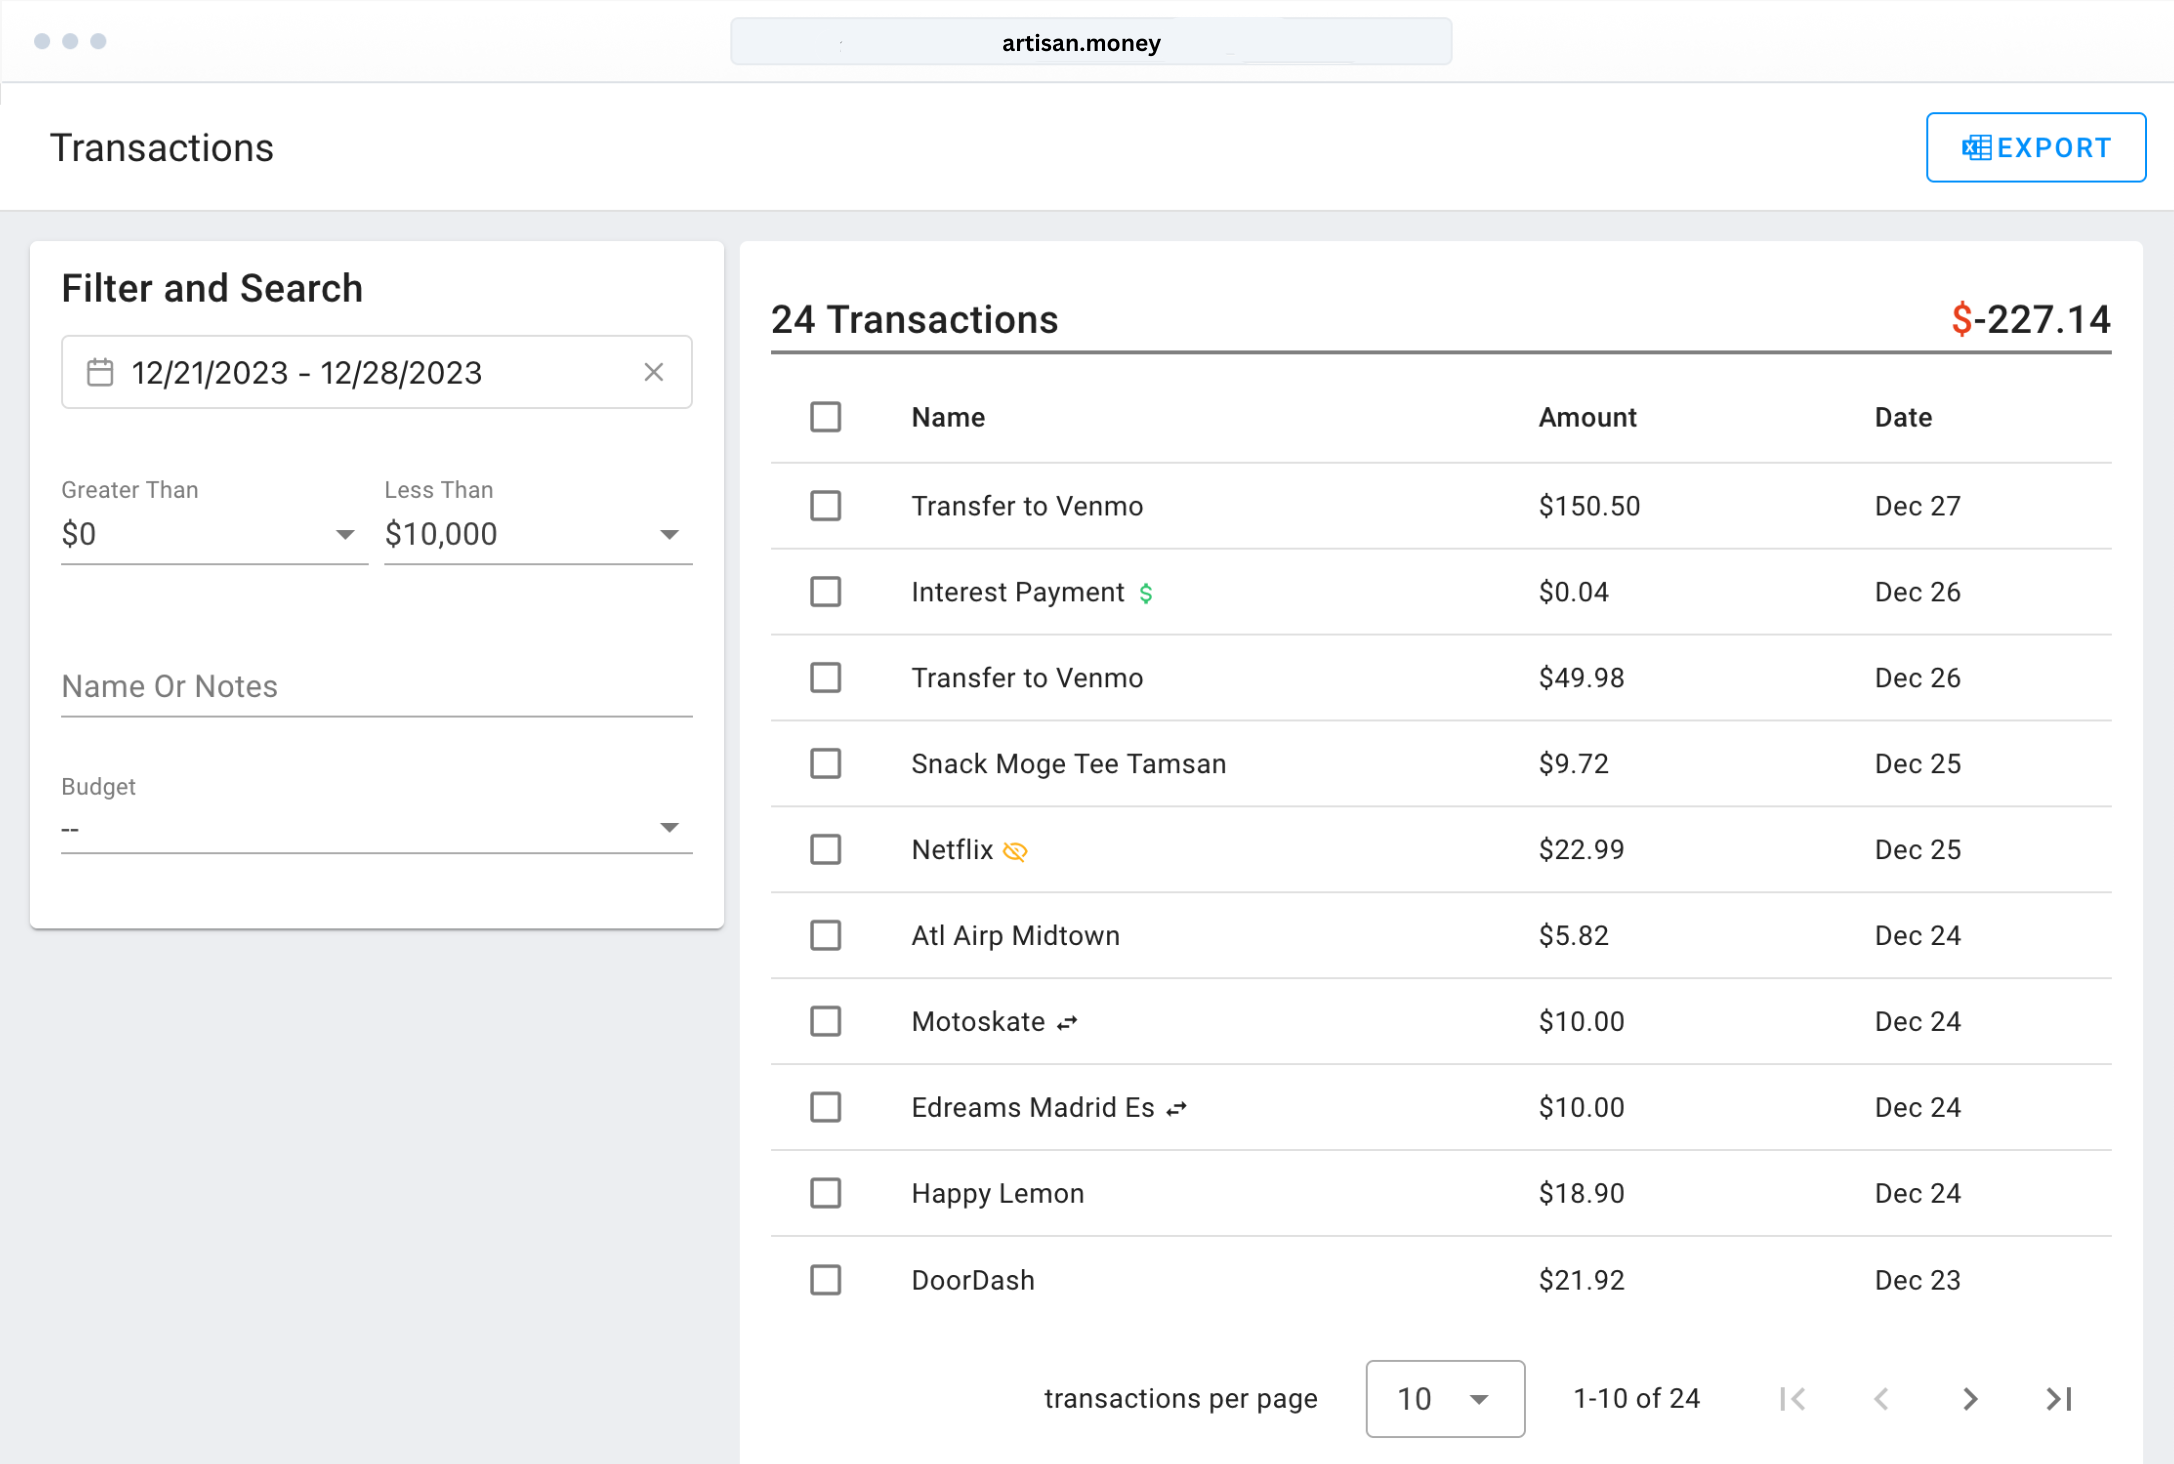The width and height of the screenshot is (2174, 1464).
Task: Click the first page pagination arrow
Action: (x=1792, y=1398)
